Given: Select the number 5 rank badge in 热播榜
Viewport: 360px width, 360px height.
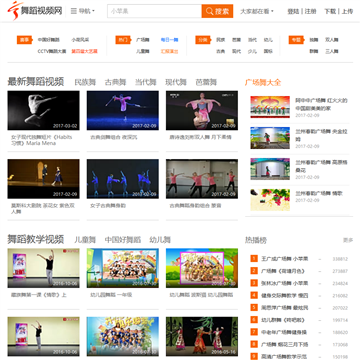Looking at the screenshot, I should click(x=254, y=308).
